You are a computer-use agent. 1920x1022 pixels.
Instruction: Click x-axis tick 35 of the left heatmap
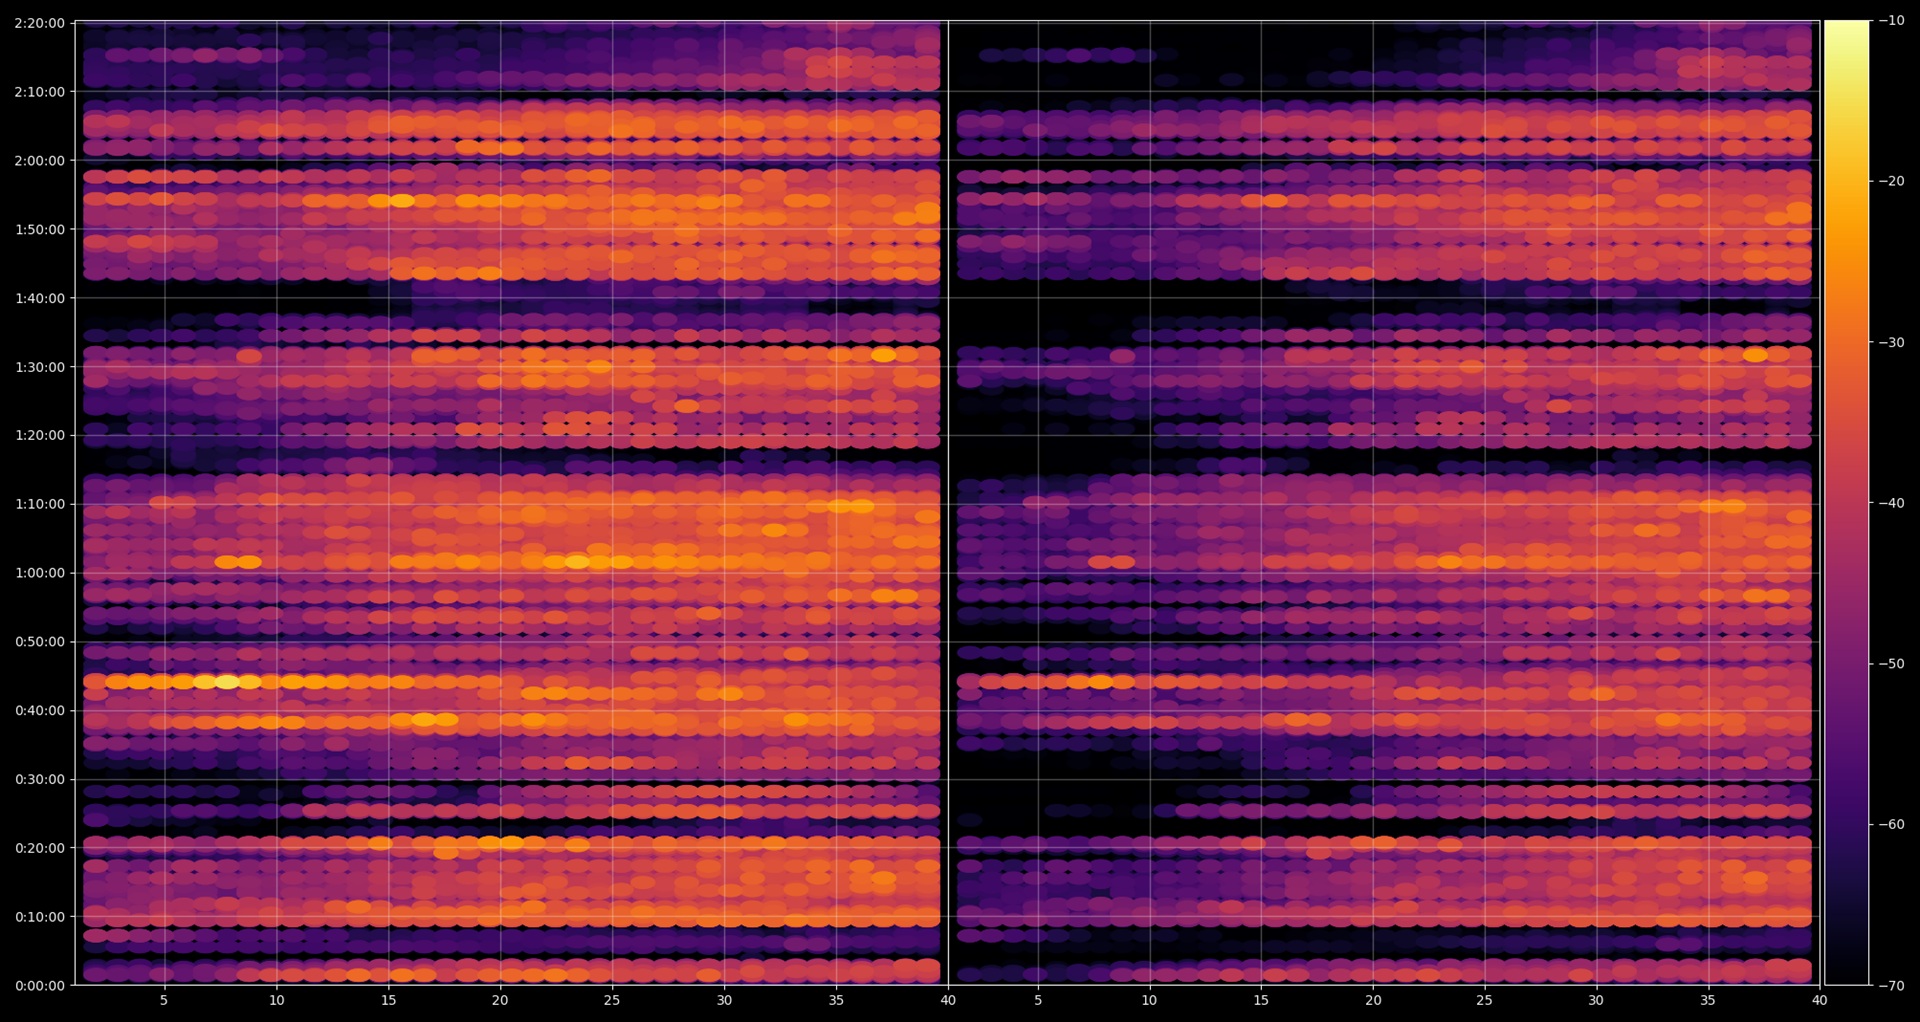(836, 1000)
